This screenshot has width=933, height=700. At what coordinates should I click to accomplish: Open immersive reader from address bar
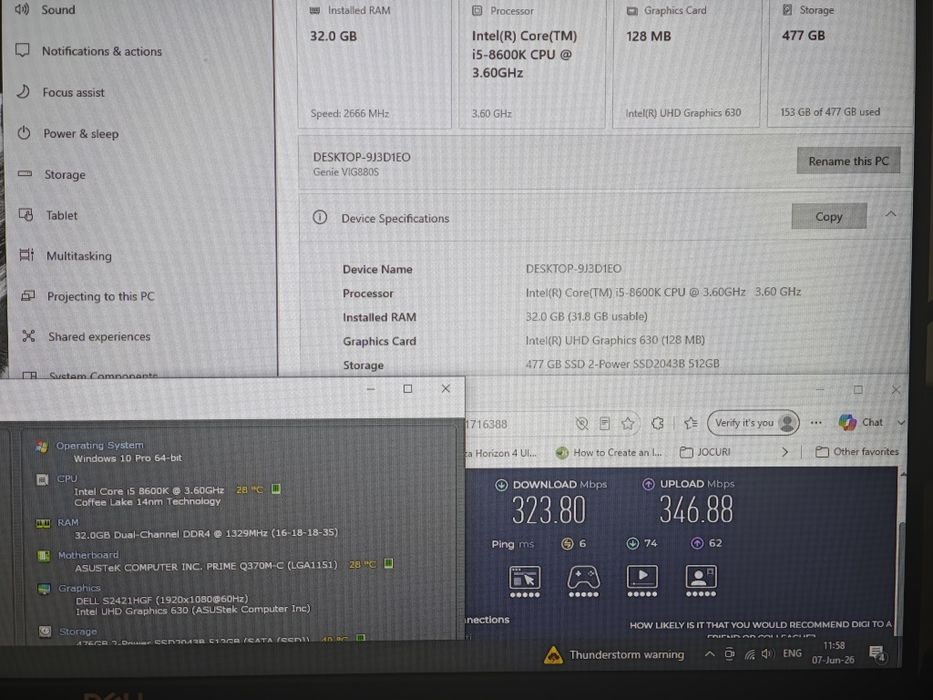pyautogui.click(x=605, y=423)
